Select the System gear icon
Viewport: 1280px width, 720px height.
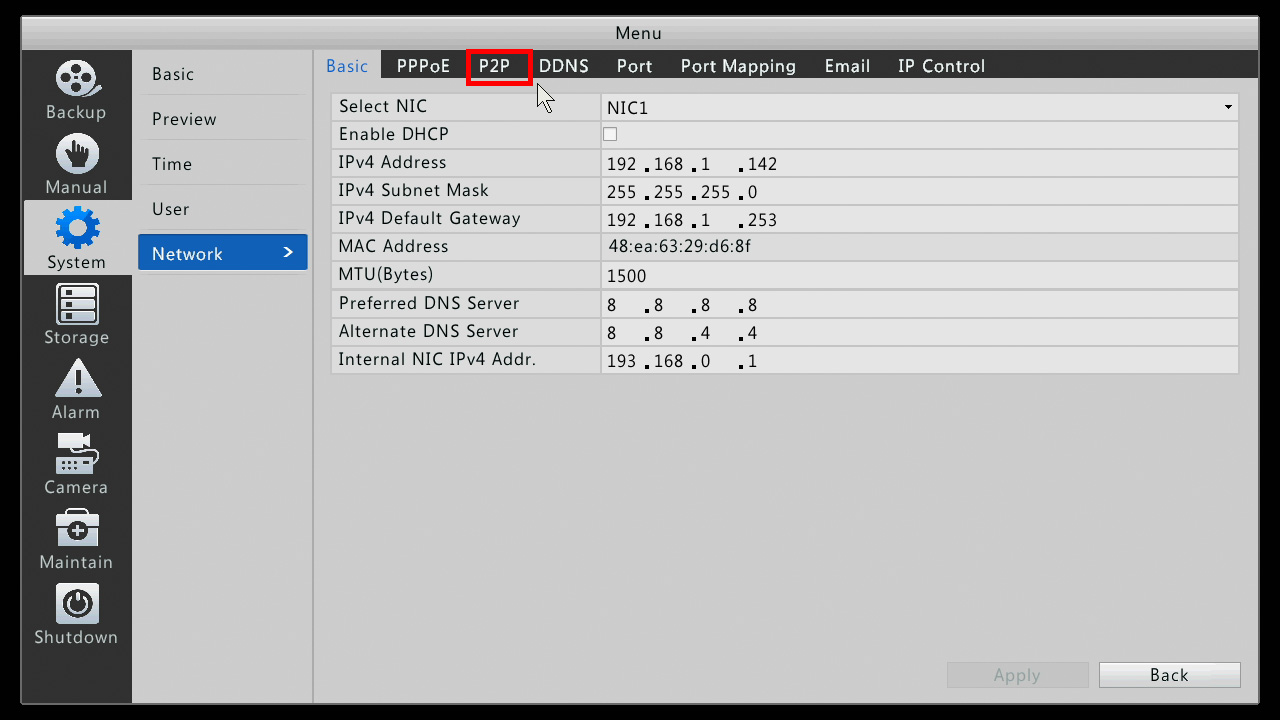pyautogui.click(x=77, y=229)
